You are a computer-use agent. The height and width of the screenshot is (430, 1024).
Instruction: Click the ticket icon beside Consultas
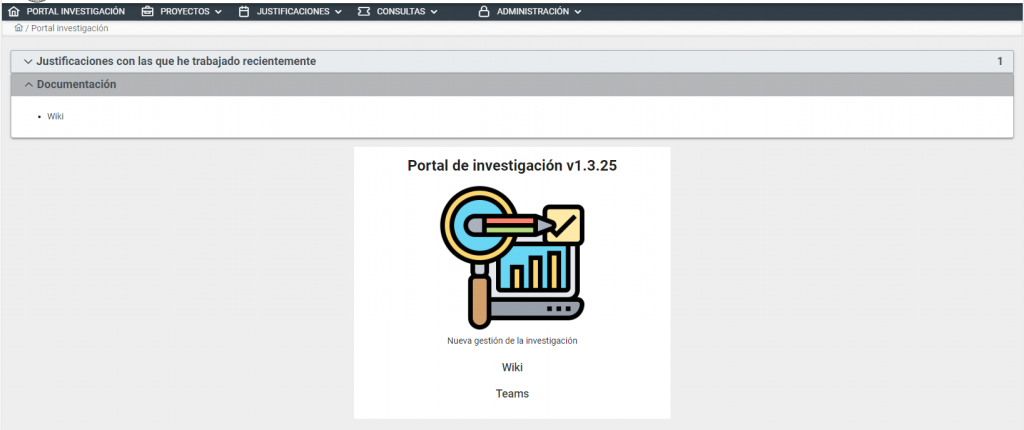coord(363,12)
